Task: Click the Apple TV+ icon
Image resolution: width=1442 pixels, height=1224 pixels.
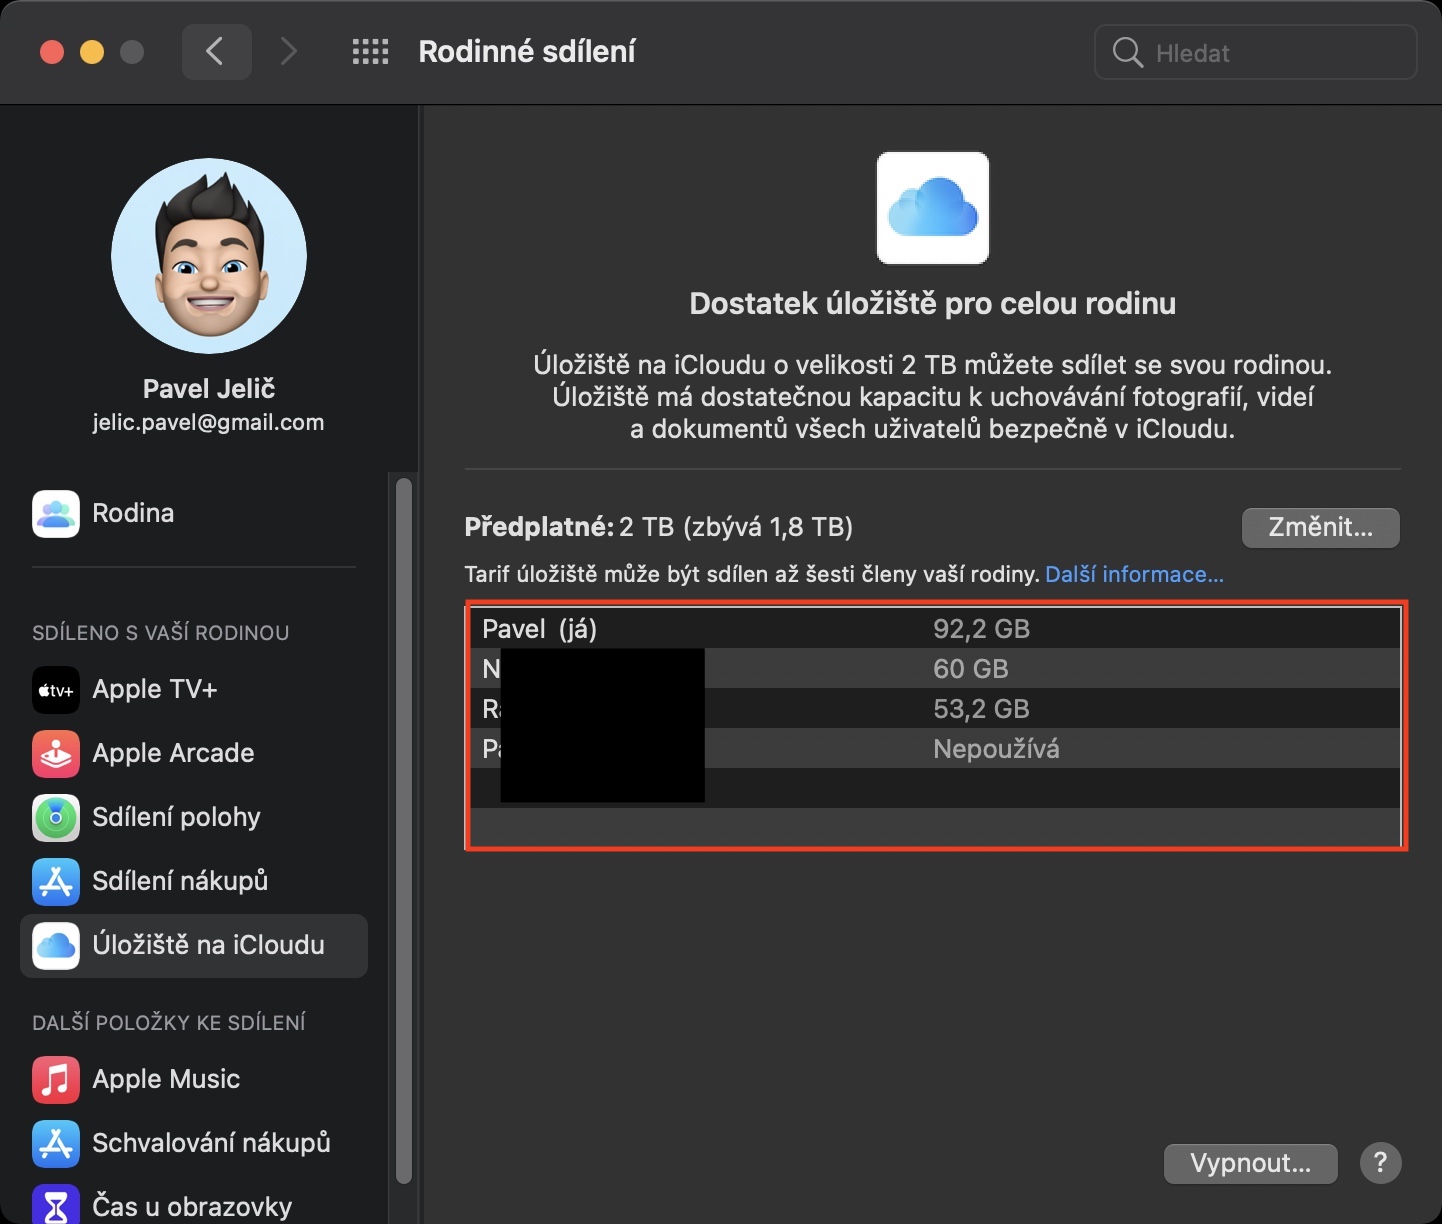Action: point(56,690)
